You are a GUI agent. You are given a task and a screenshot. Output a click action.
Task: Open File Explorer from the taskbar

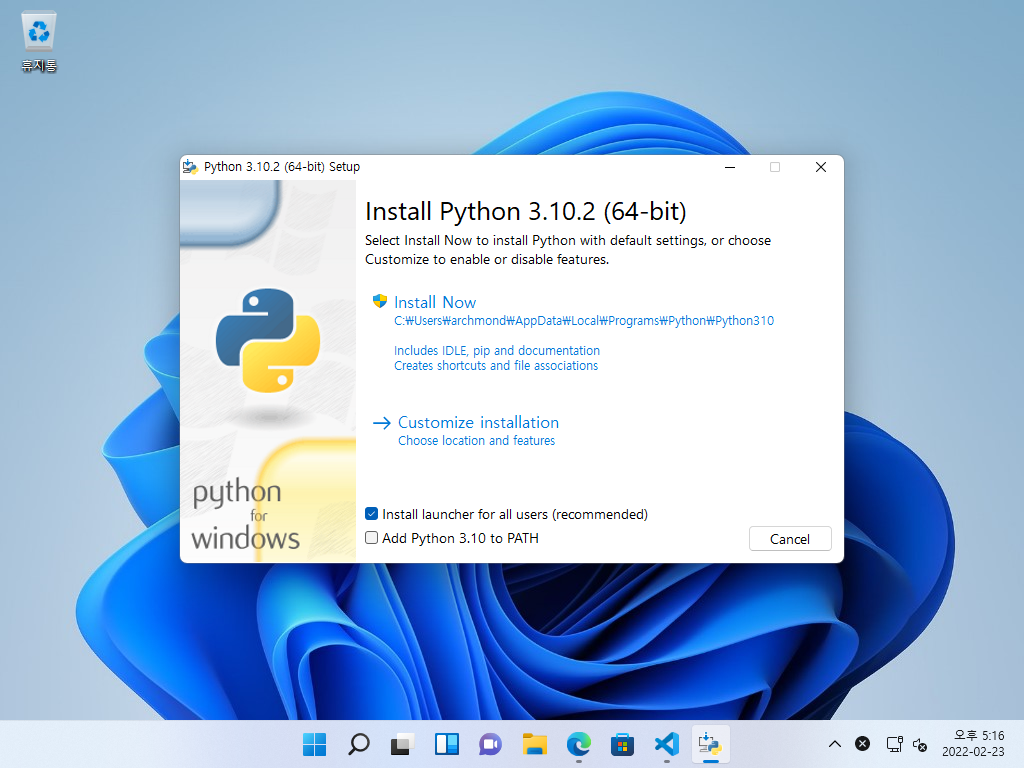534,744
